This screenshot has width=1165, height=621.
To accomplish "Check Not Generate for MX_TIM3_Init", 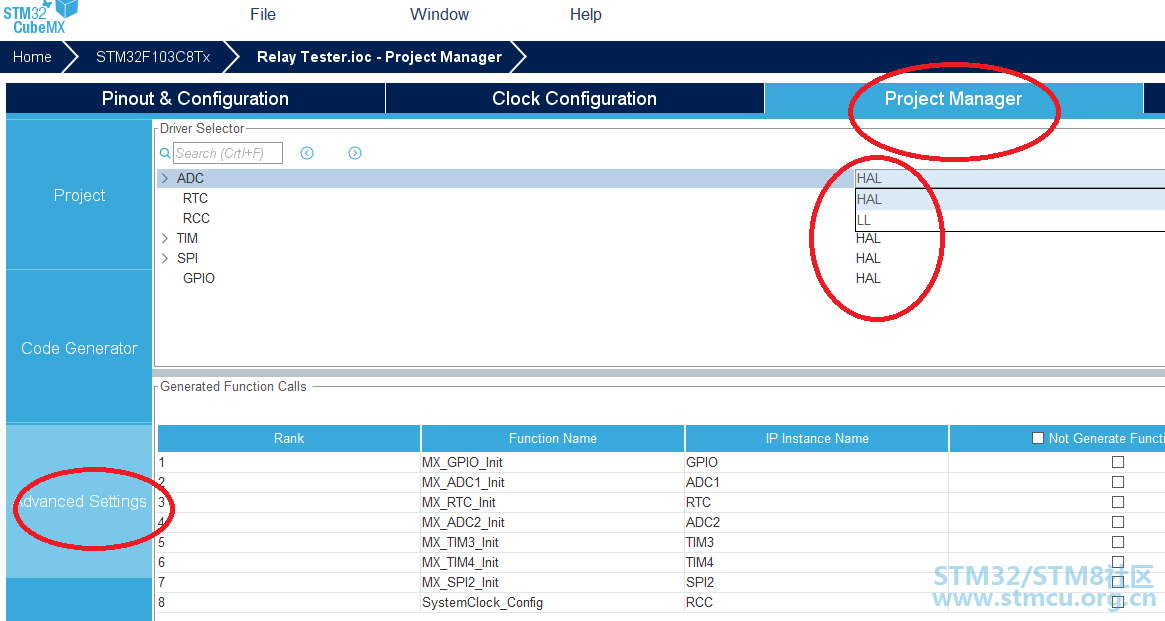I will [x=1117, y=542].
